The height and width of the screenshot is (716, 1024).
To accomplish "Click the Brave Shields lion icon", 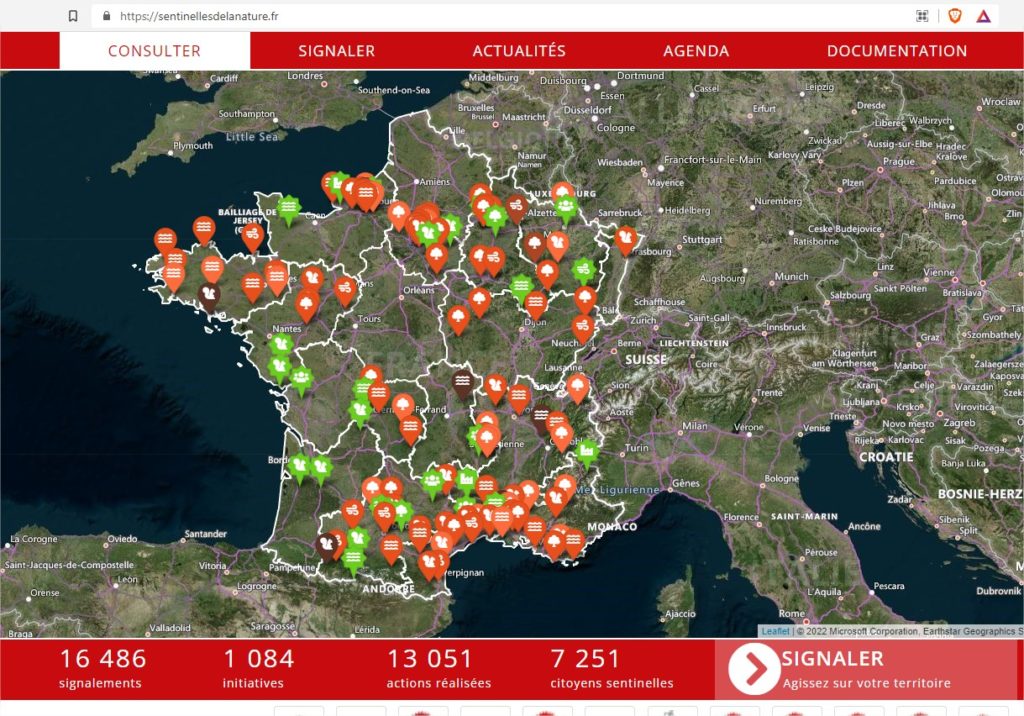I will [x=954, y=16].
